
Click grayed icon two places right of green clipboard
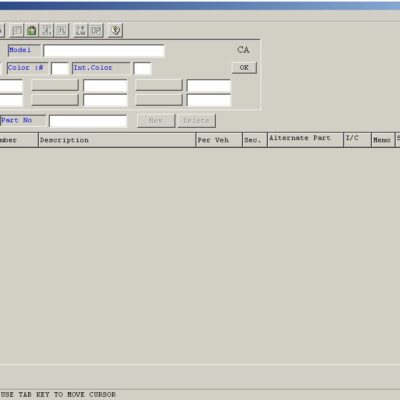click(61, 31)
